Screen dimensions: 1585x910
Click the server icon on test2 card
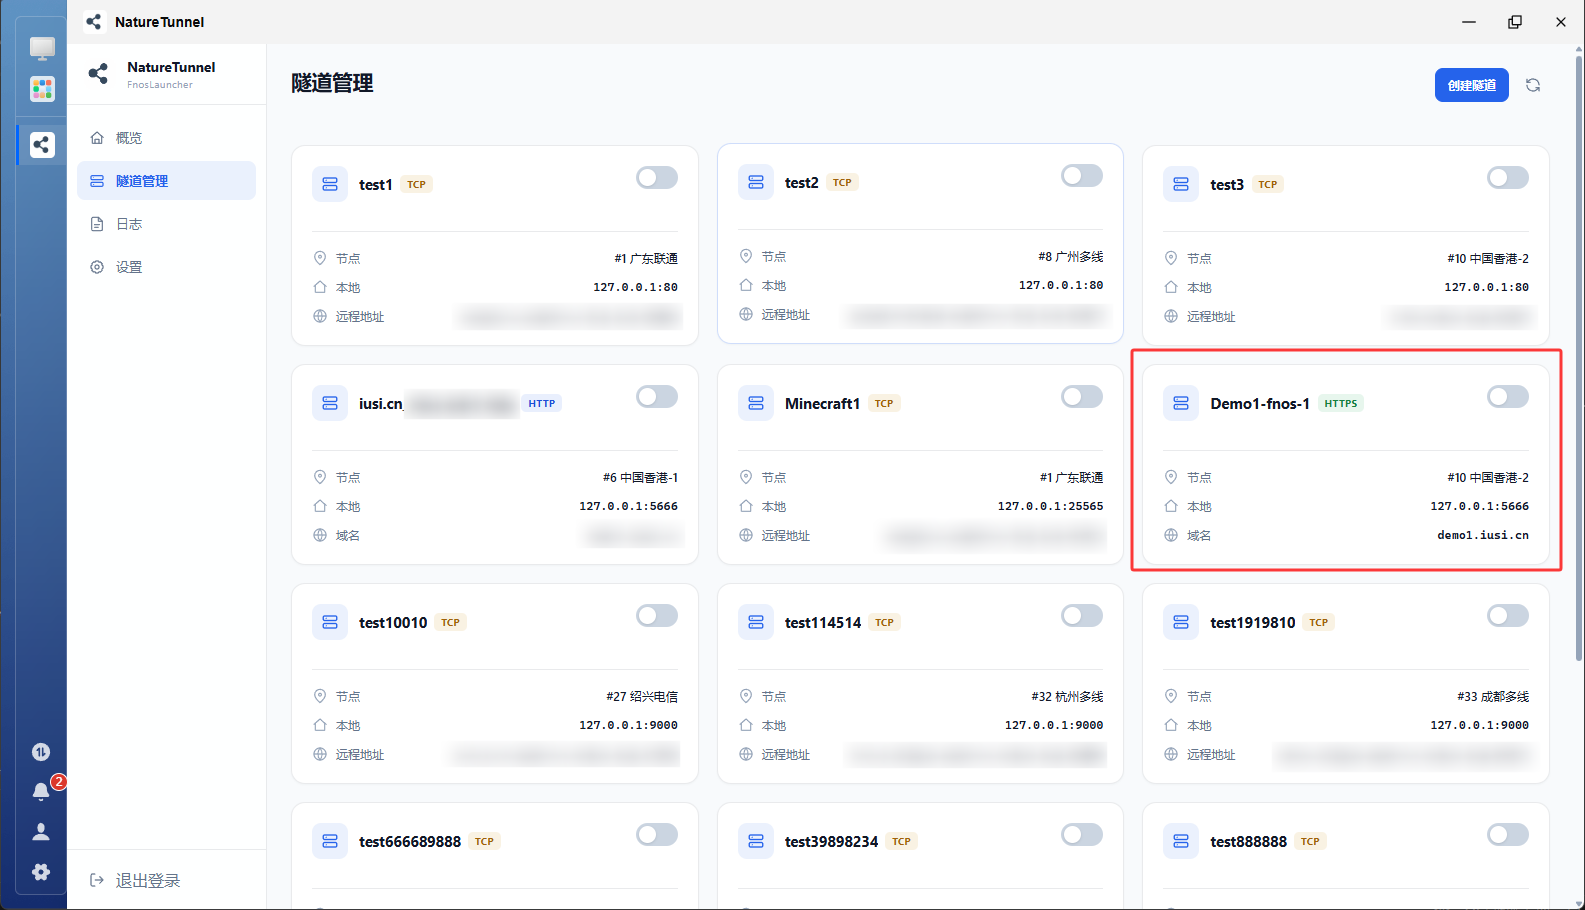click(756, 182)
